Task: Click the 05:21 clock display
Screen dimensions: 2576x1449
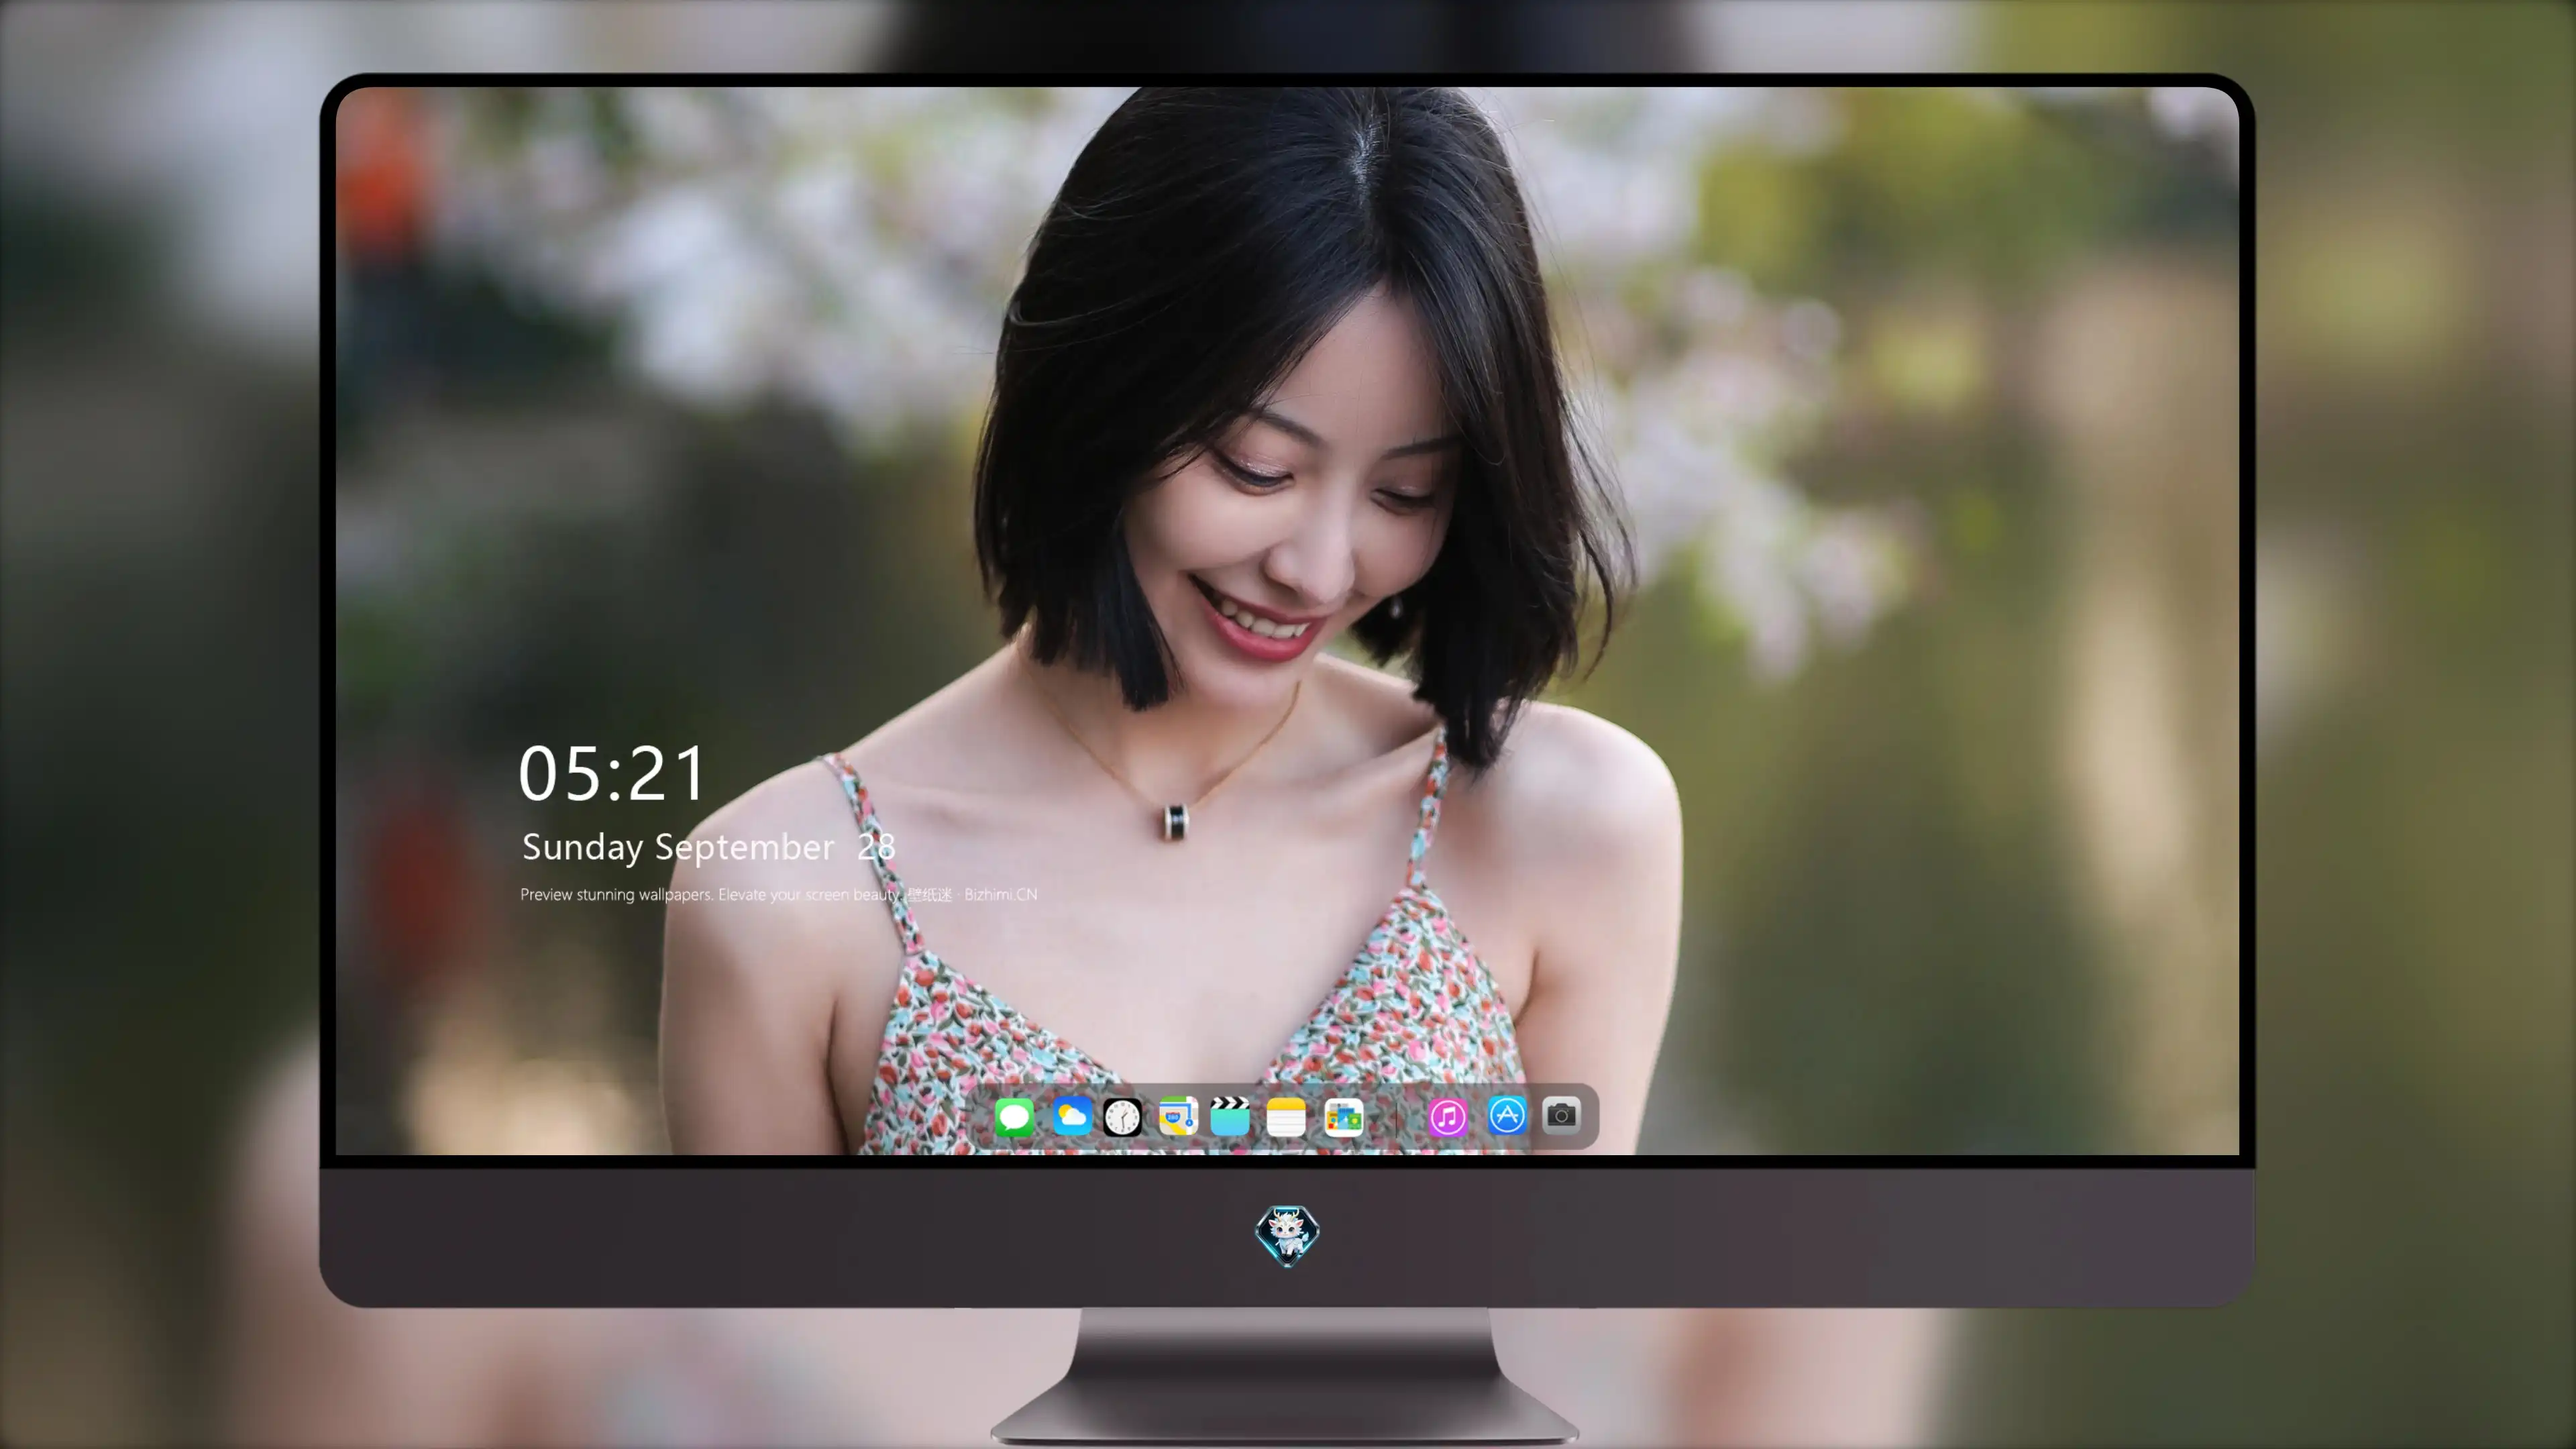Action: point(612,774)
